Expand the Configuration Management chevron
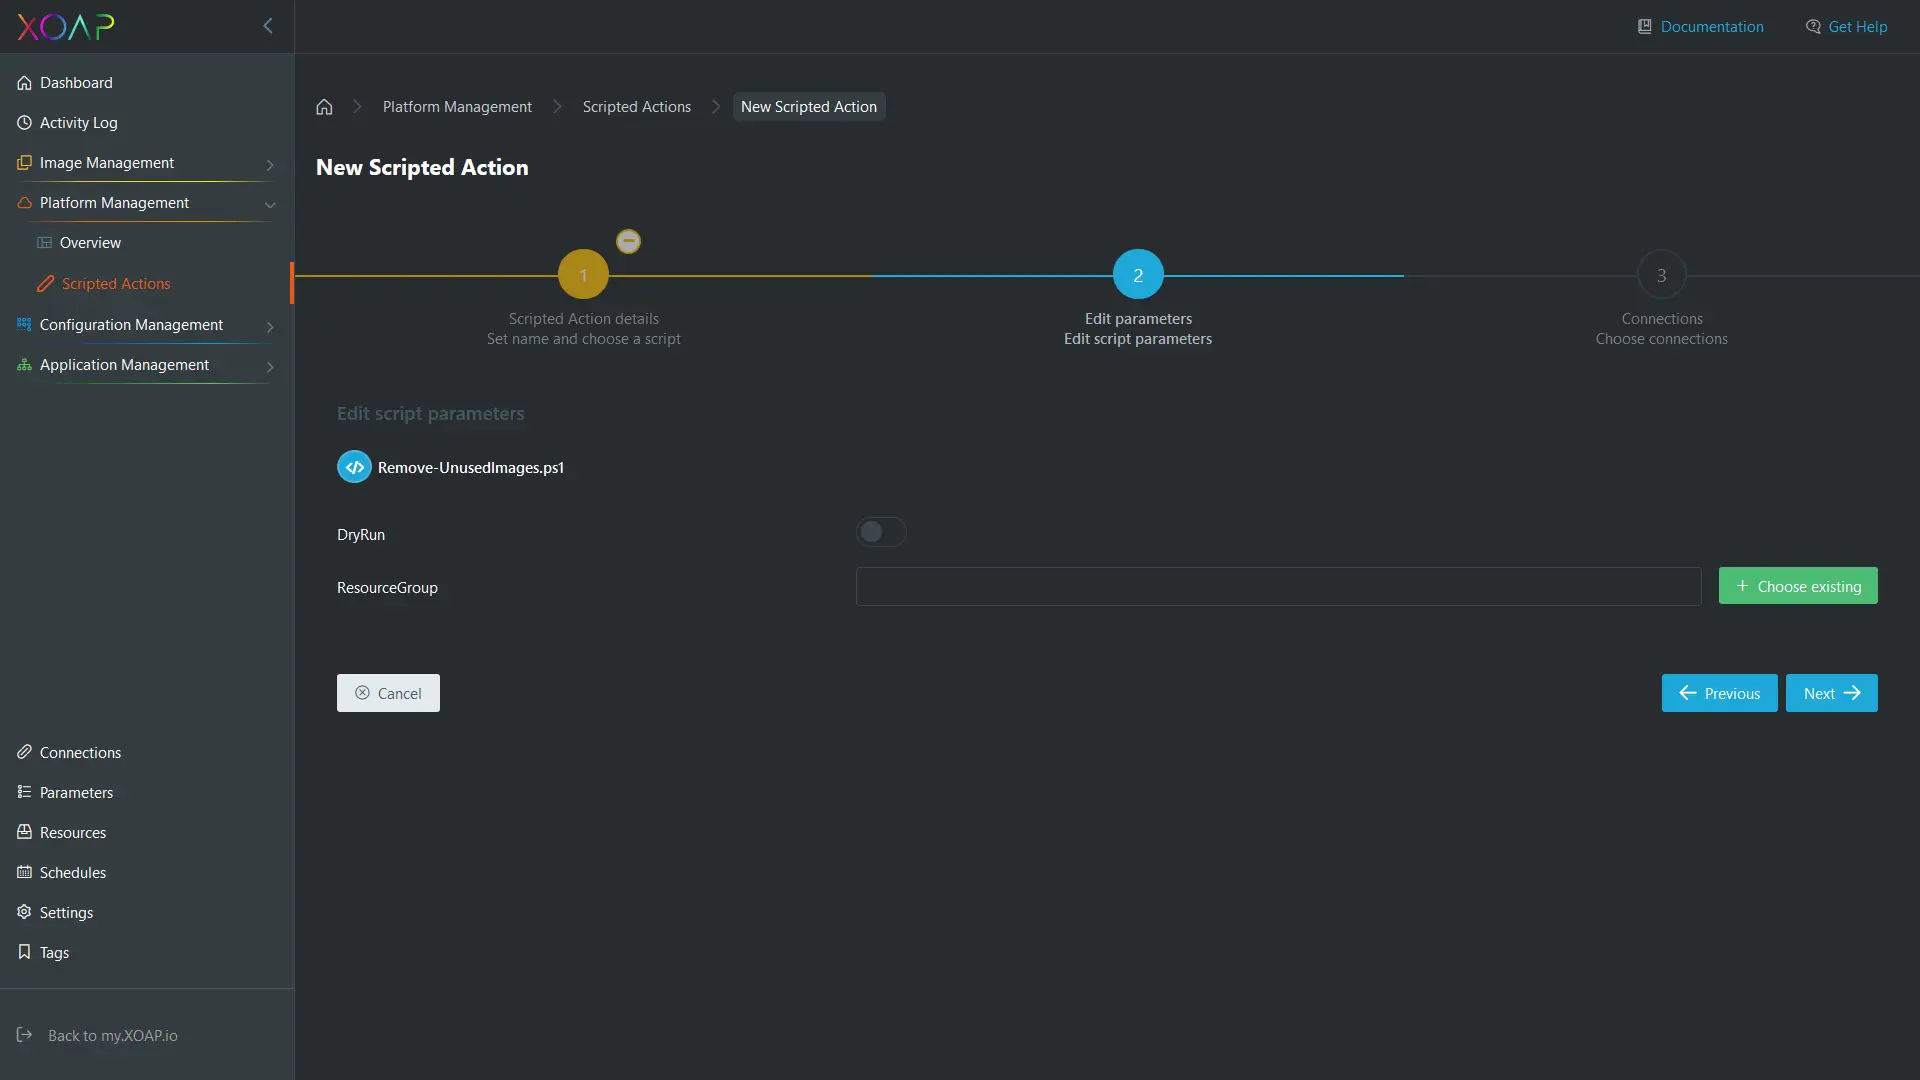 269,327
